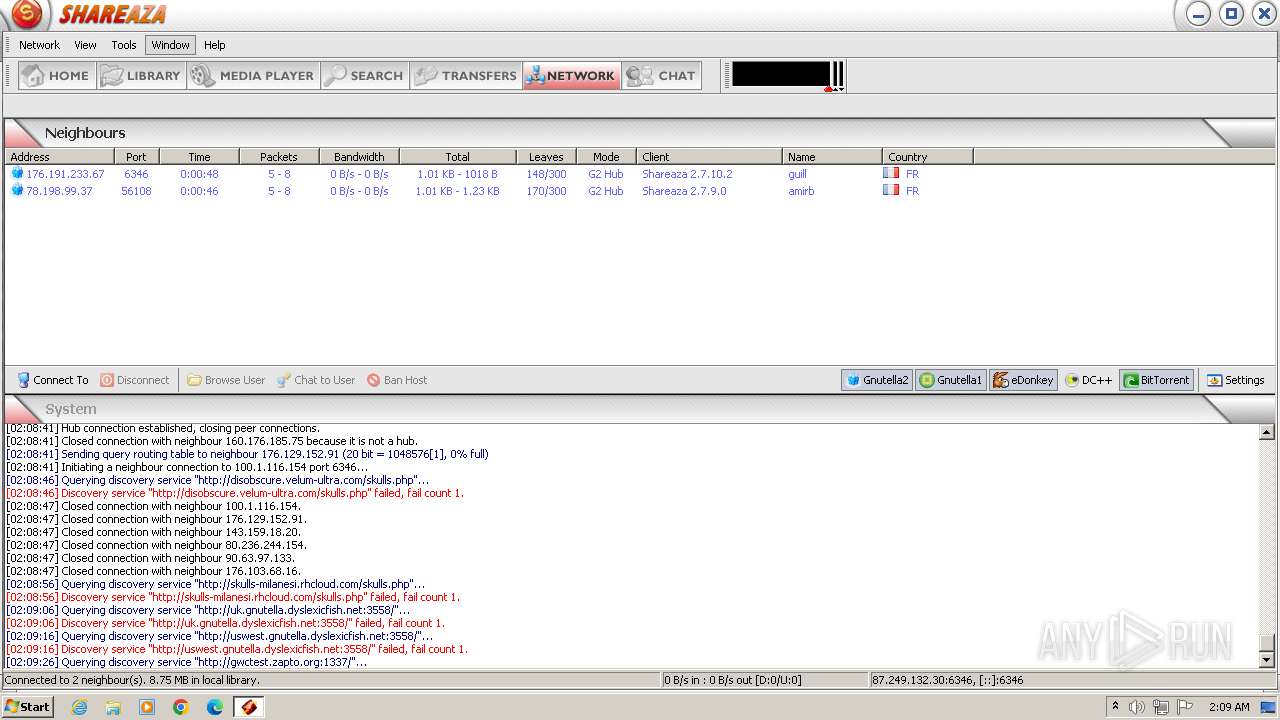Sort neighbours by Time column
This screenshot has width=1280, height=720.
(199, 157)
